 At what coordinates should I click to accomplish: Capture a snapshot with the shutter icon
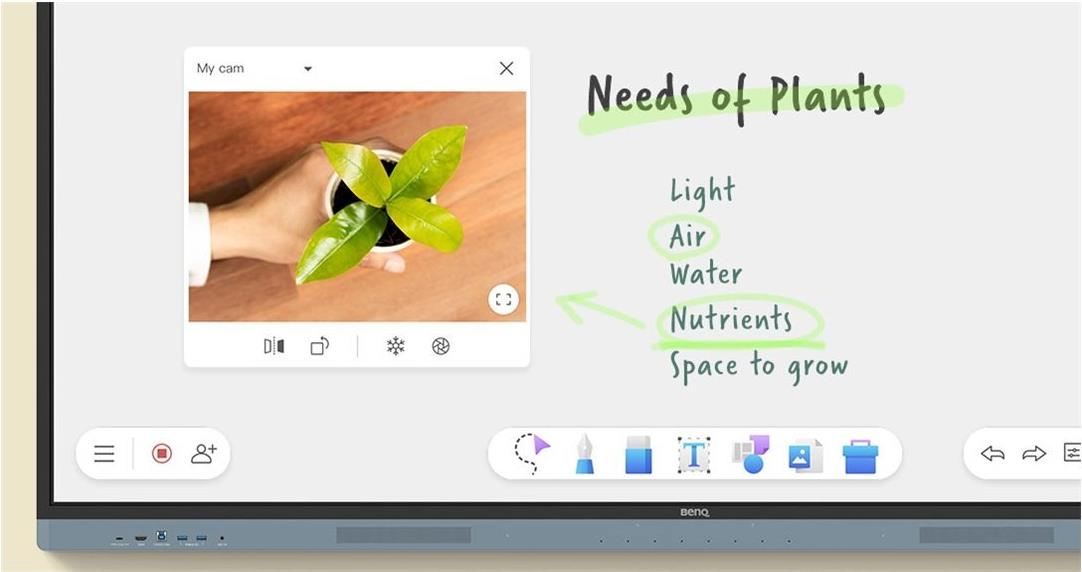pyautogui.click(x=441, y=346)
